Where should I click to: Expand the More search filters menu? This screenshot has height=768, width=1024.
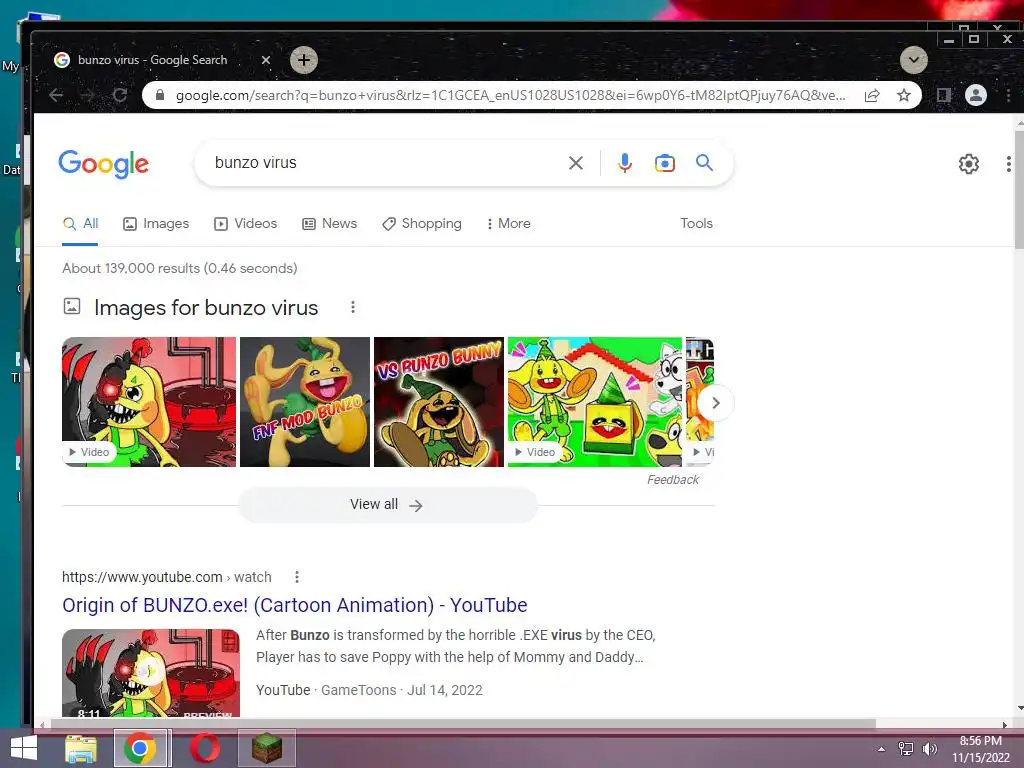tap(509, 223)
